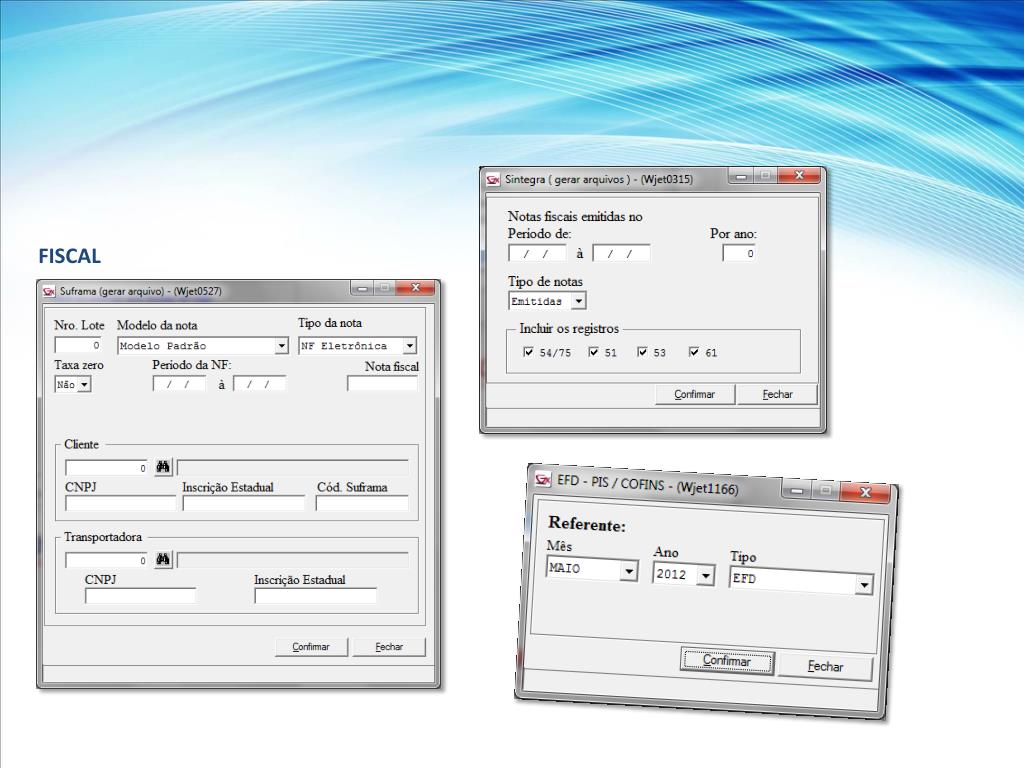The width and height of the screenshot is (1024, 768).
Task: Close the EFD PIS/COFINS window
Action: click(x=865, y=492)
